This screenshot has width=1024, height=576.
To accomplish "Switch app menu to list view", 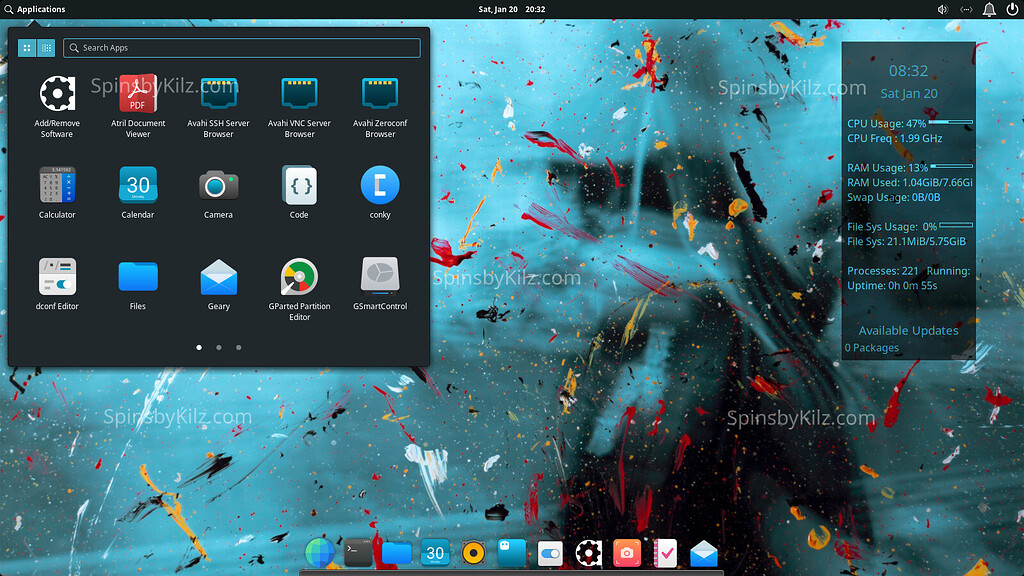I will coord(46,47).
